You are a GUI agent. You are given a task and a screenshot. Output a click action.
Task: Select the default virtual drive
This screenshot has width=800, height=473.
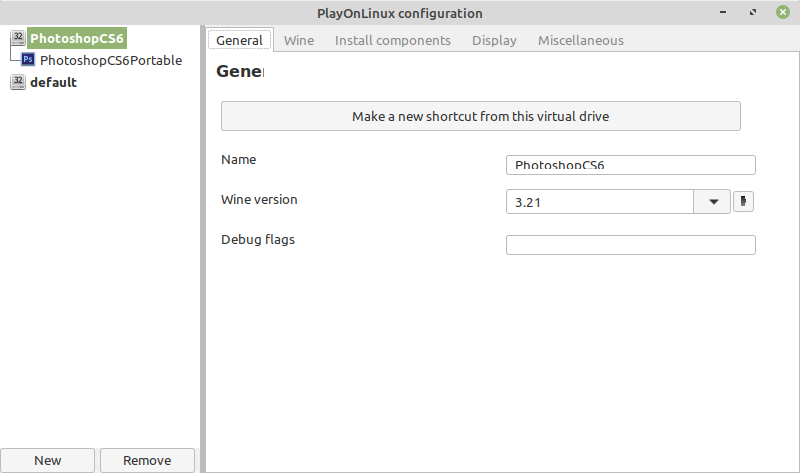point(53,82)
